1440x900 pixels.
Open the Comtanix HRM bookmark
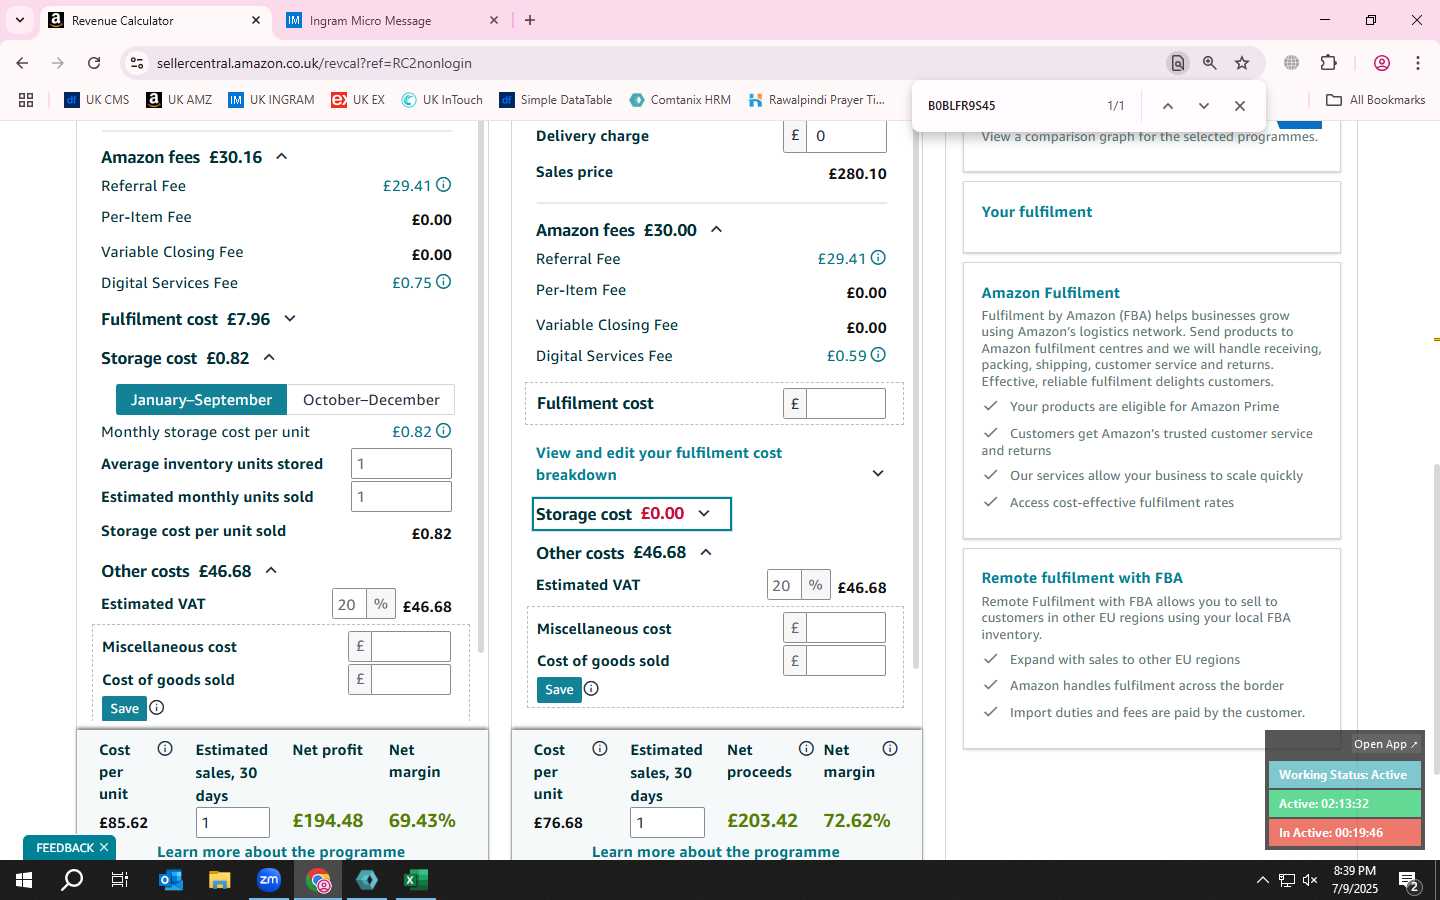tap(680, 100)
